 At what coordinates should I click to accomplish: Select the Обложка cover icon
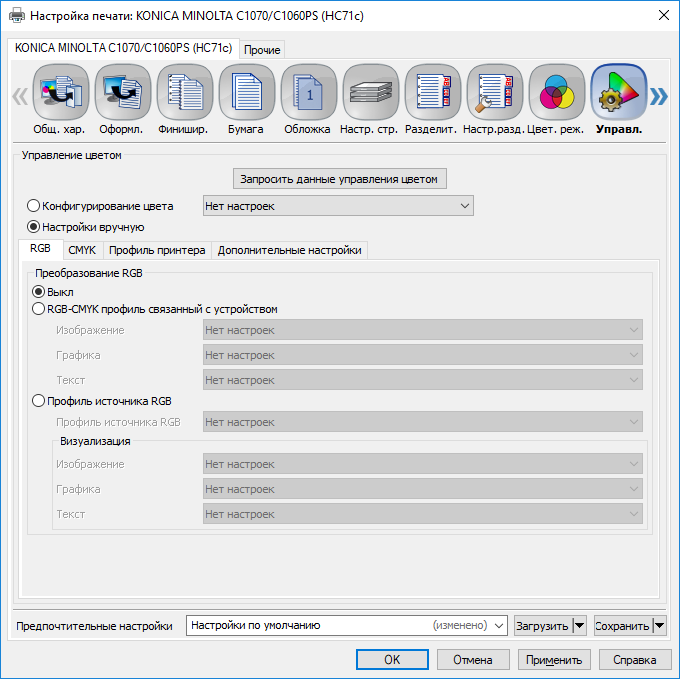point(309,92)
